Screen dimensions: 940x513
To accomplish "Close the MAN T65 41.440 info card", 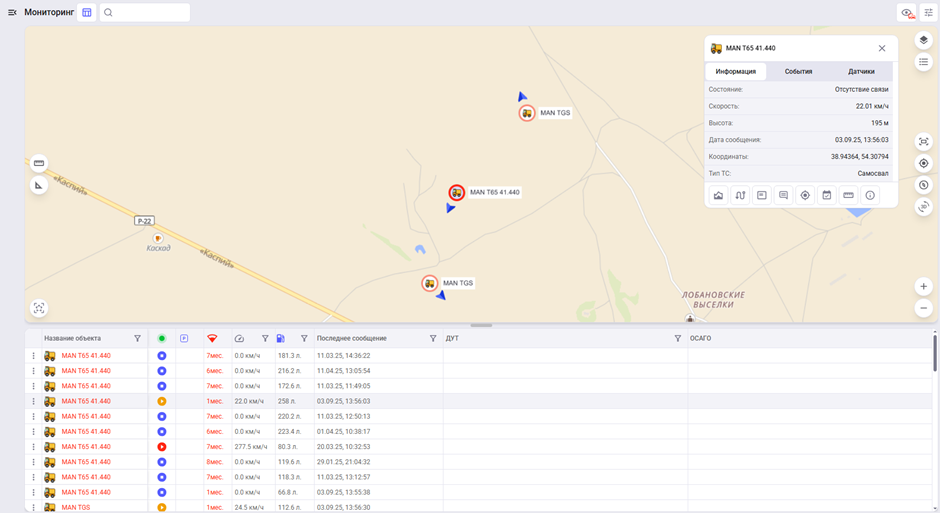I will (x=881, y=48).
